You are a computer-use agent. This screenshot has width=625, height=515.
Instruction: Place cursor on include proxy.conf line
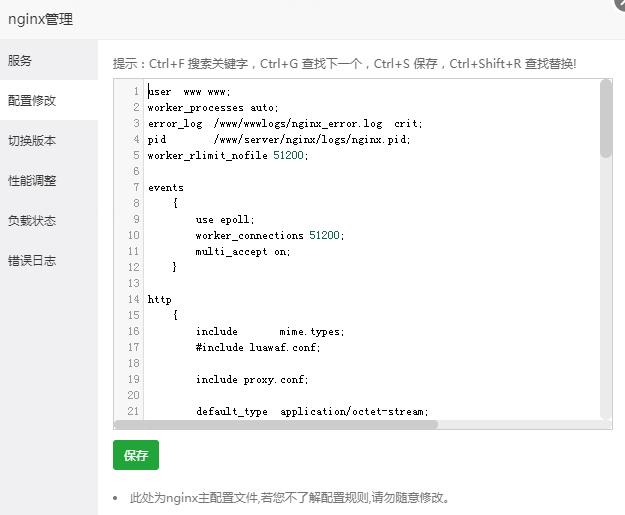[252, 380]
